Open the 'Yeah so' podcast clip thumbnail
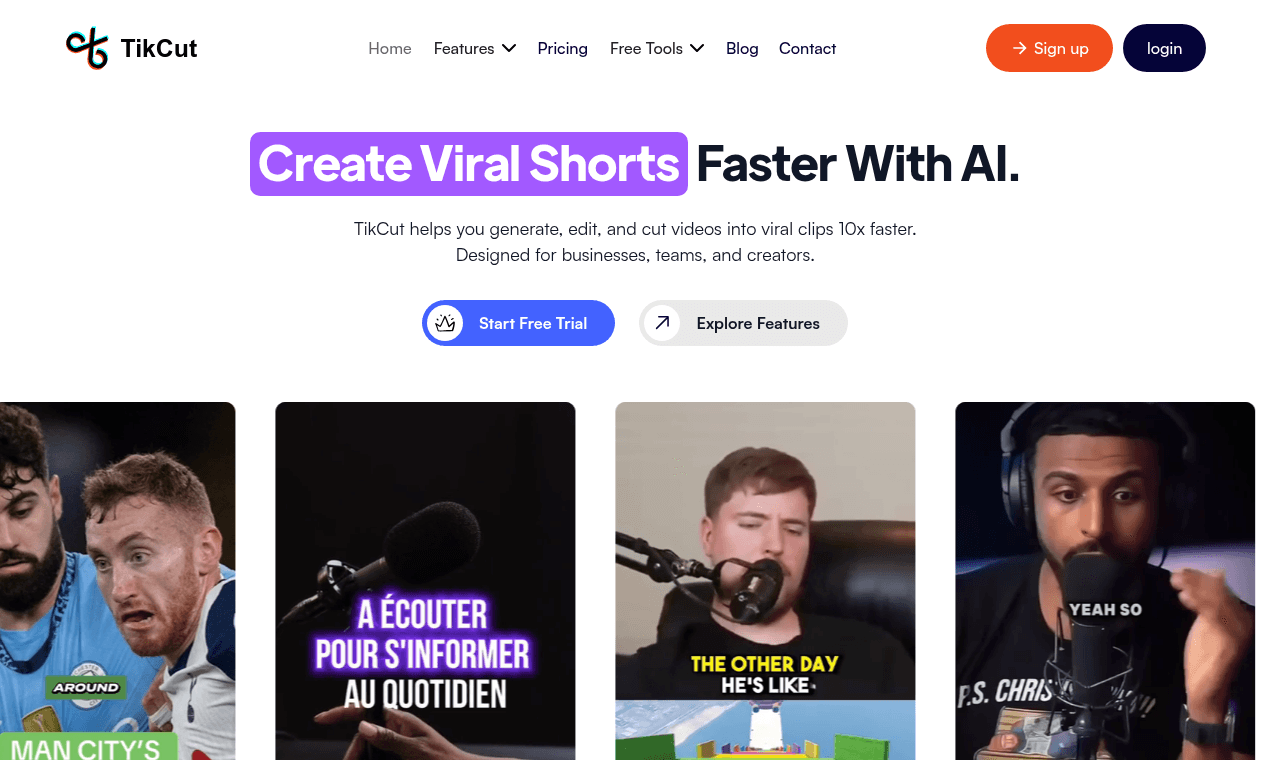This screenshot has width=1270, height=760. [1105, 581]
